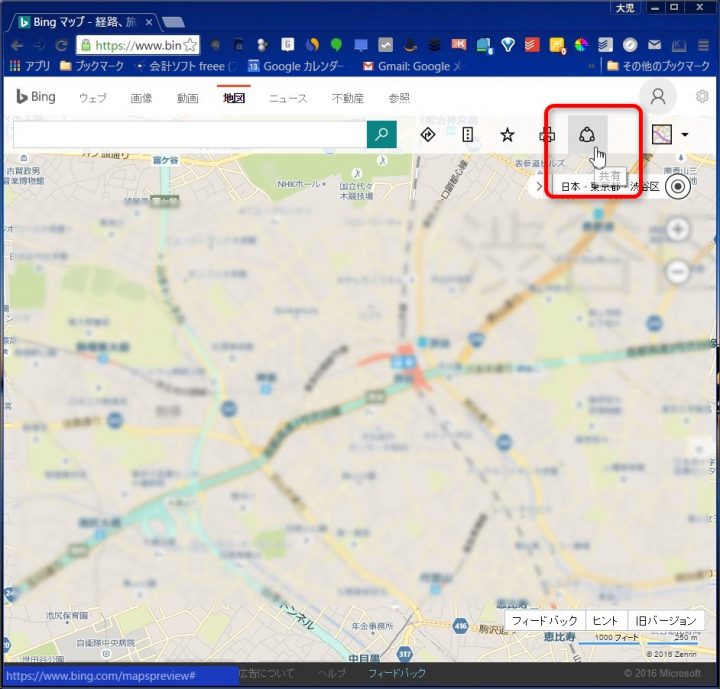Screen dimensions: 720x689
Task: Click the teal search magnifier button
Action: click(382, 135)
